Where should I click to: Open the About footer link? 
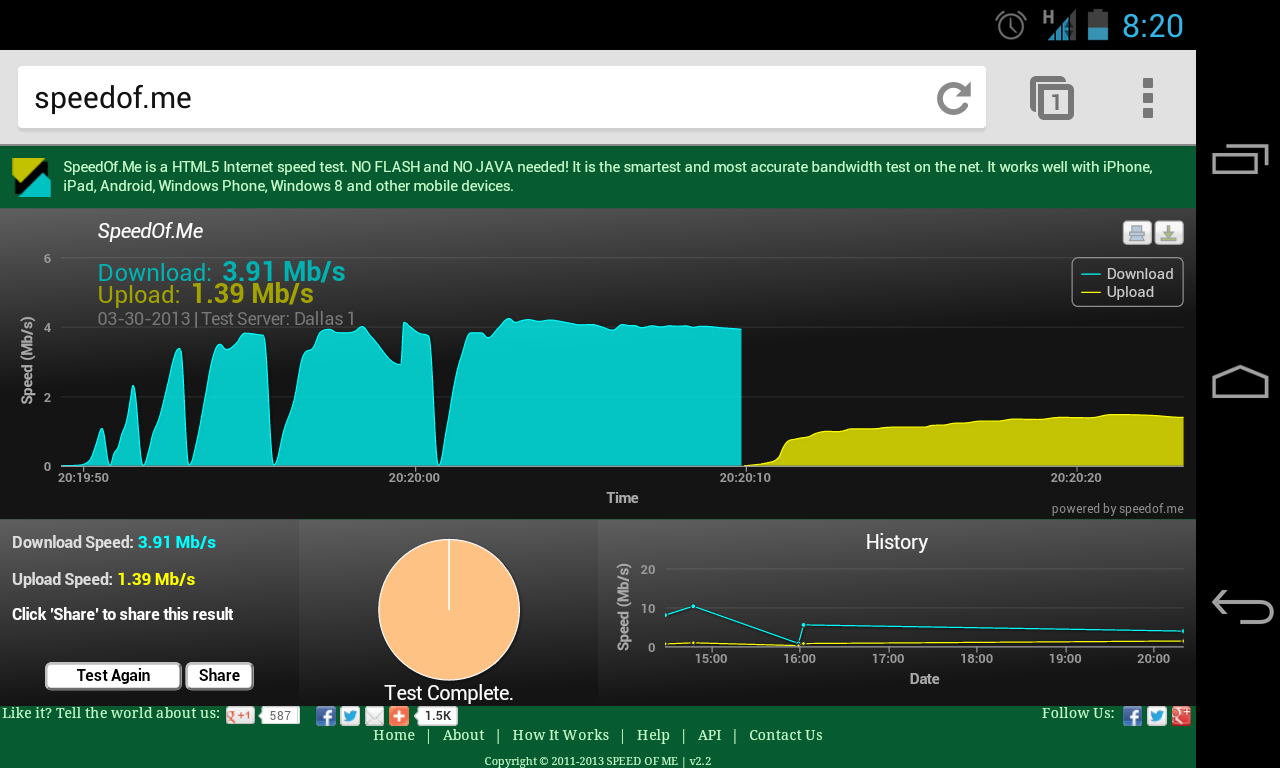point(464,735)
